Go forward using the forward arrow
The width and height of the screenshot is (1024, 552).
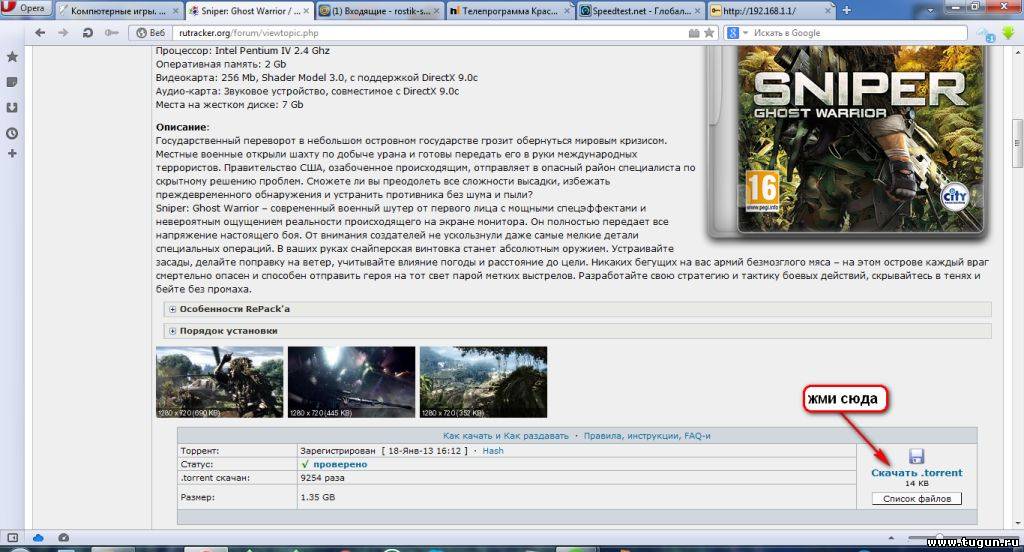[63, 33]
